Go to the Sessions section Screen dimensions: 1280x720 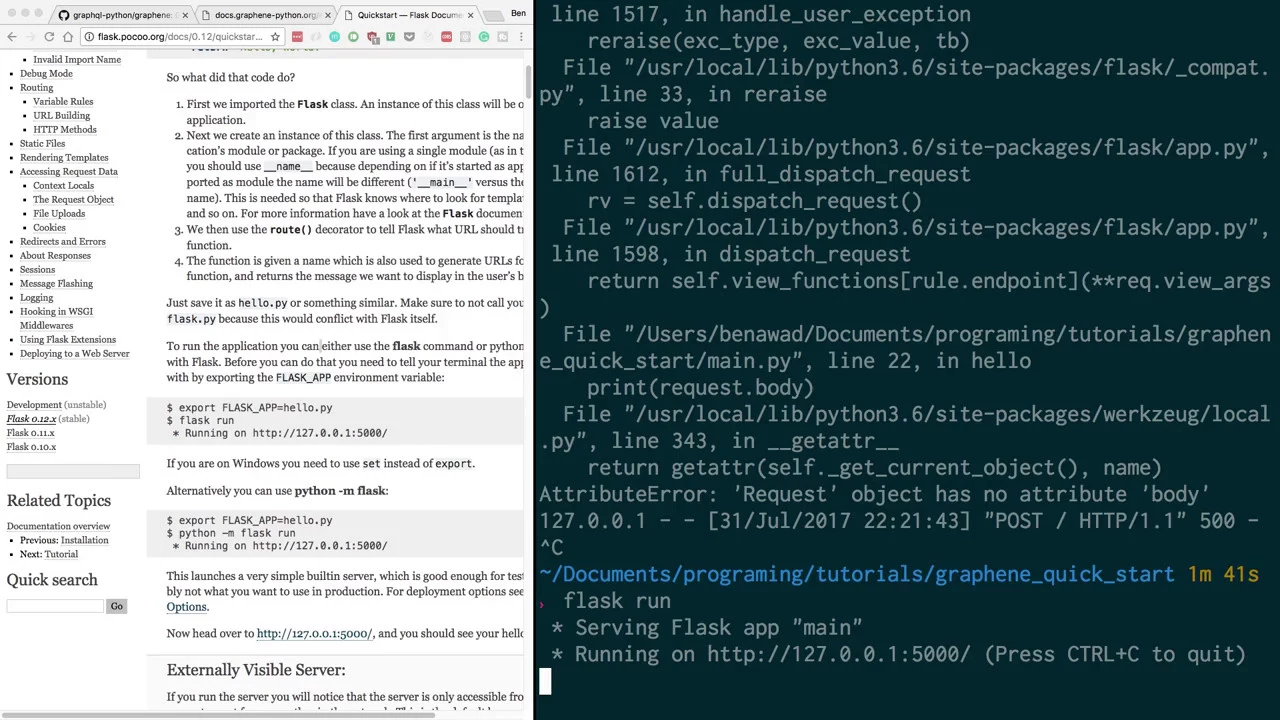click(37, 270)
